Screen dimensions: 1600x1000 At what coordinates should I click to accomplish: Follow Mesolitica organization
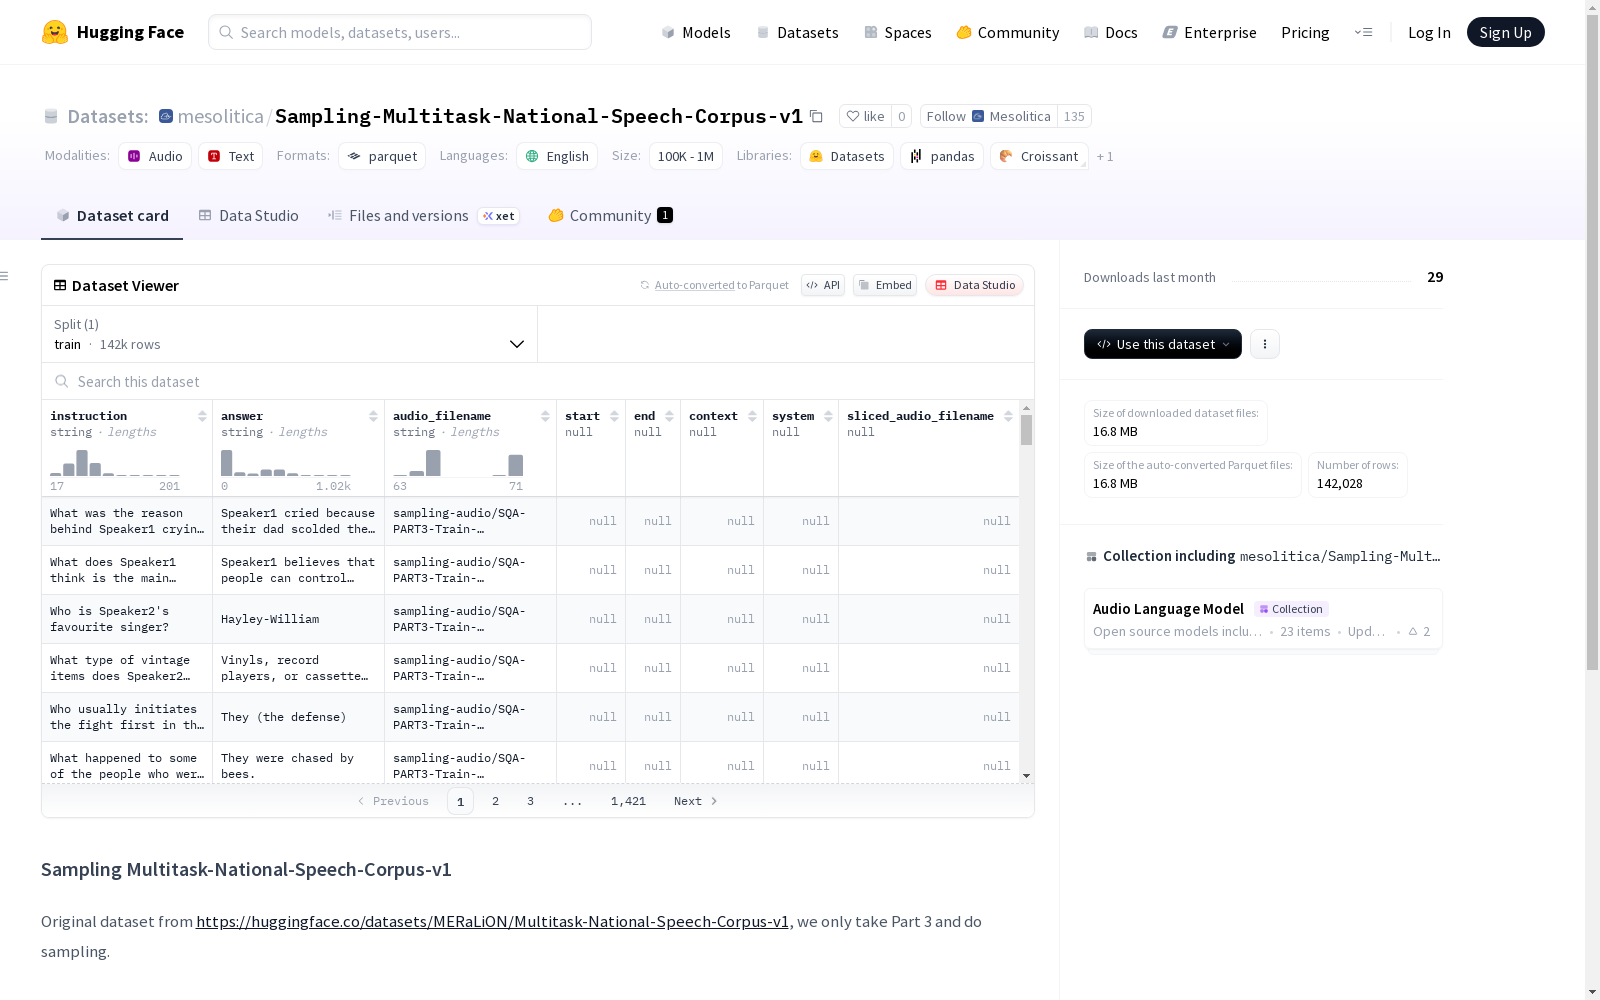coord(989,116)
